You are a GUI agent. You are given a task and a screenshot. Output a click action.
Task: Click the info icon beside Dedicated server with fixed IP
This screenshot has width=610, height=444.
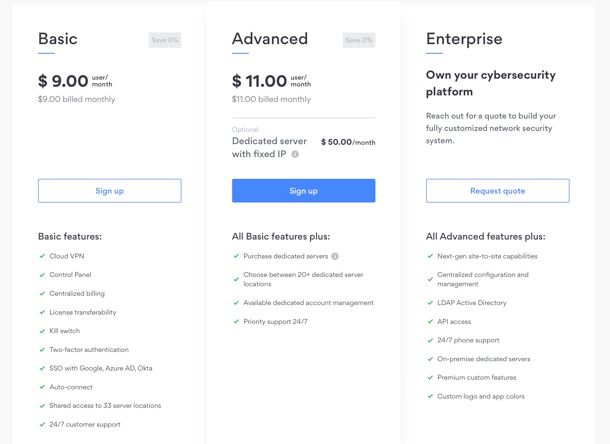[295, 154]
